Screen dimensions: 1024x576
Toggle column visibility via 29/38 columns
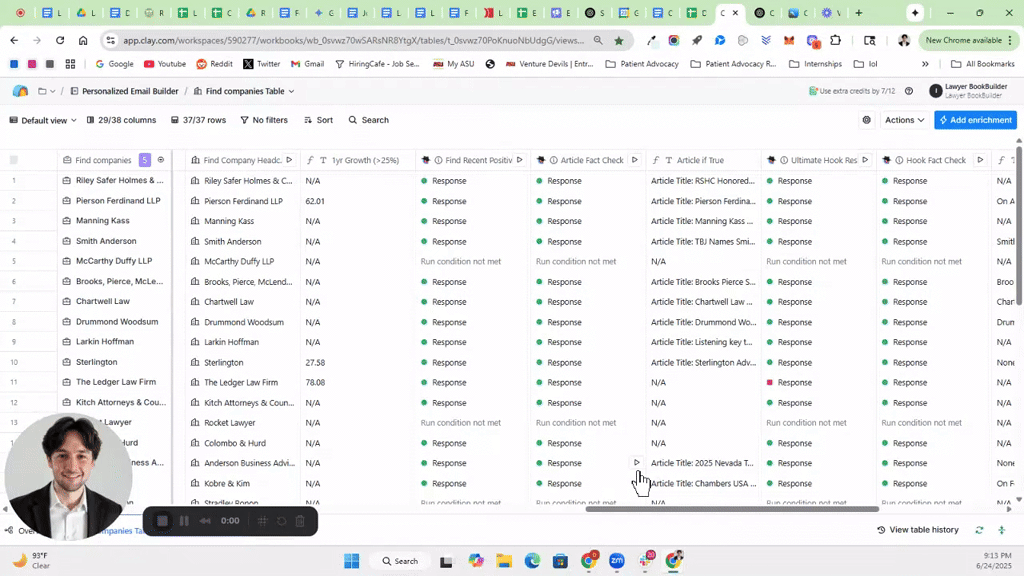pyautogui.click(x=120, y=120)
